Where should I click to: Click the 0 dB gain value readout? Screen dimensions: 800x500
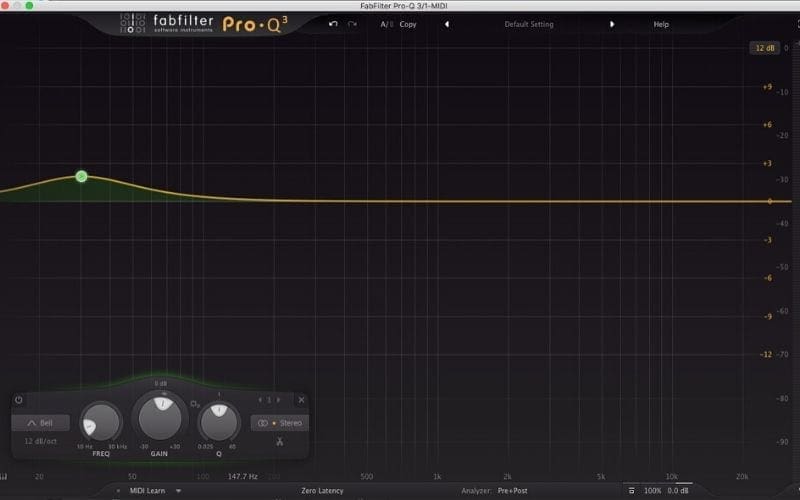pyautogui.click(x=161, y=383)
